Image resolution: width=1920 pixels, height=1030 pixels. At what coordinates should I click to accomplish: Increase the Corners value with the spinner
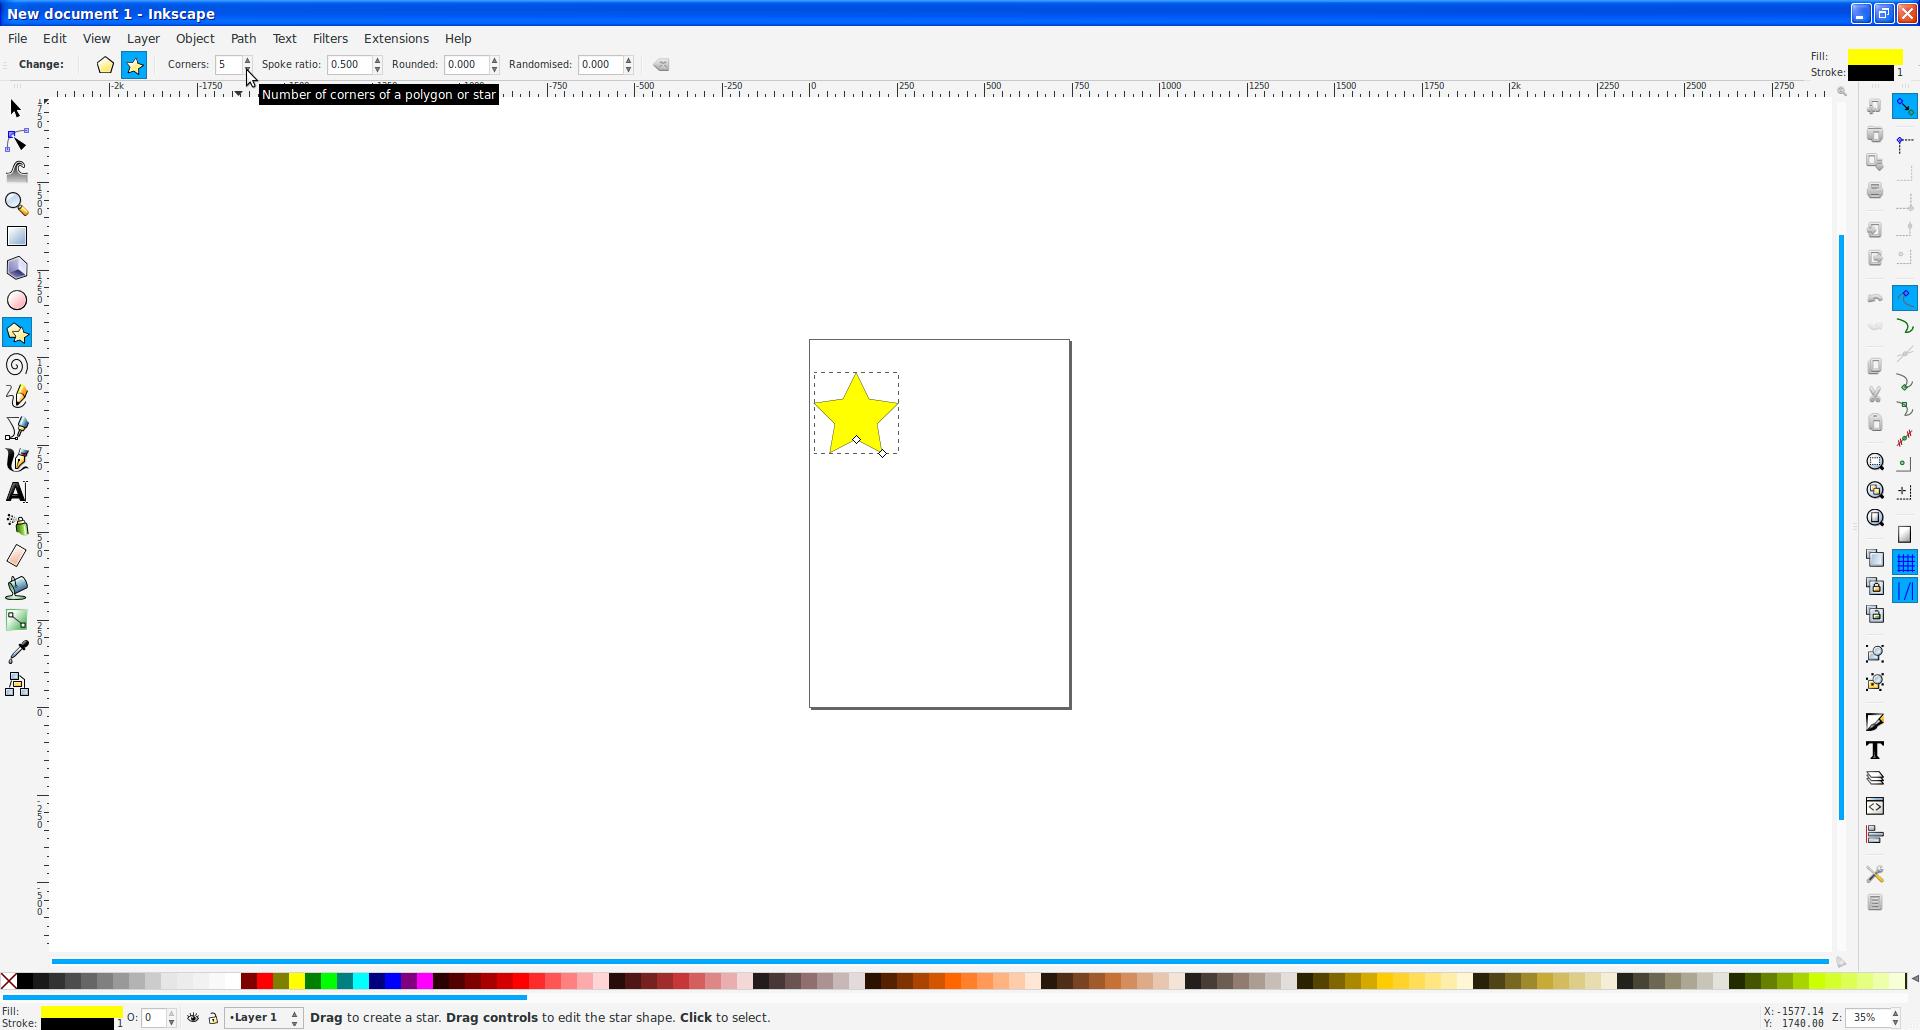tap(247, 60)
